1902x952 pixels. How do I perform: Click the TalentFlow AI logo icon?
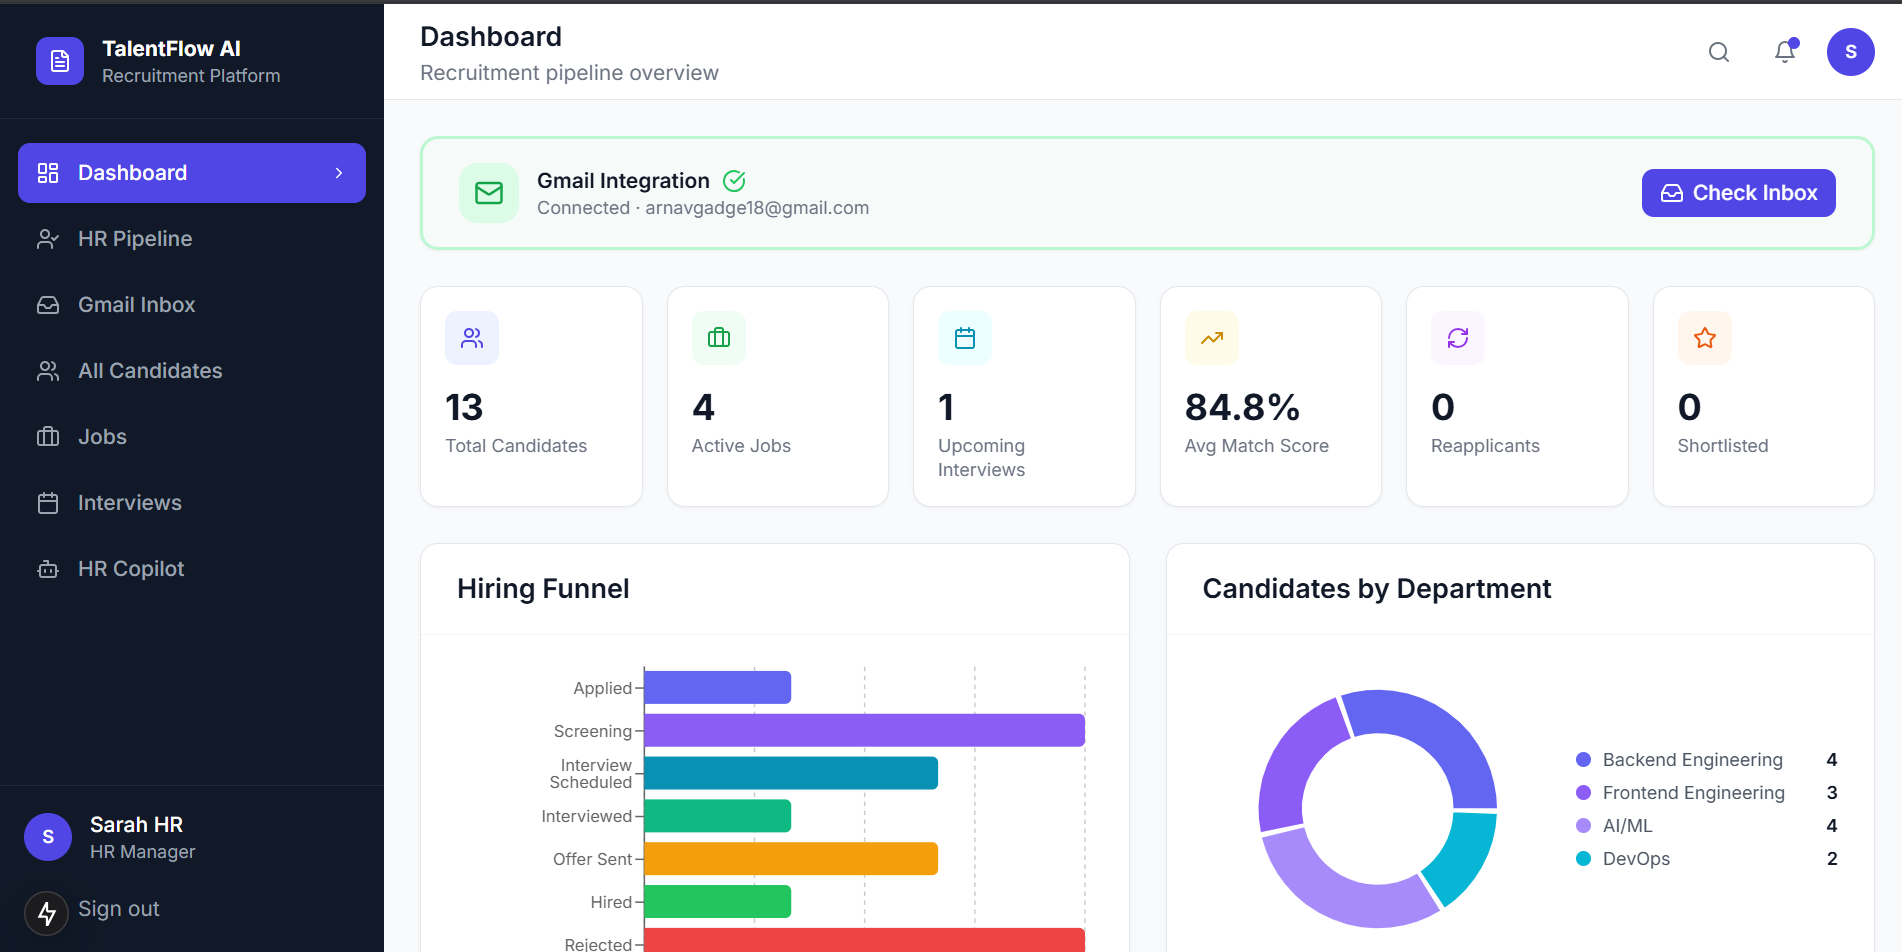pyautogui.click(x=60, y=61)
